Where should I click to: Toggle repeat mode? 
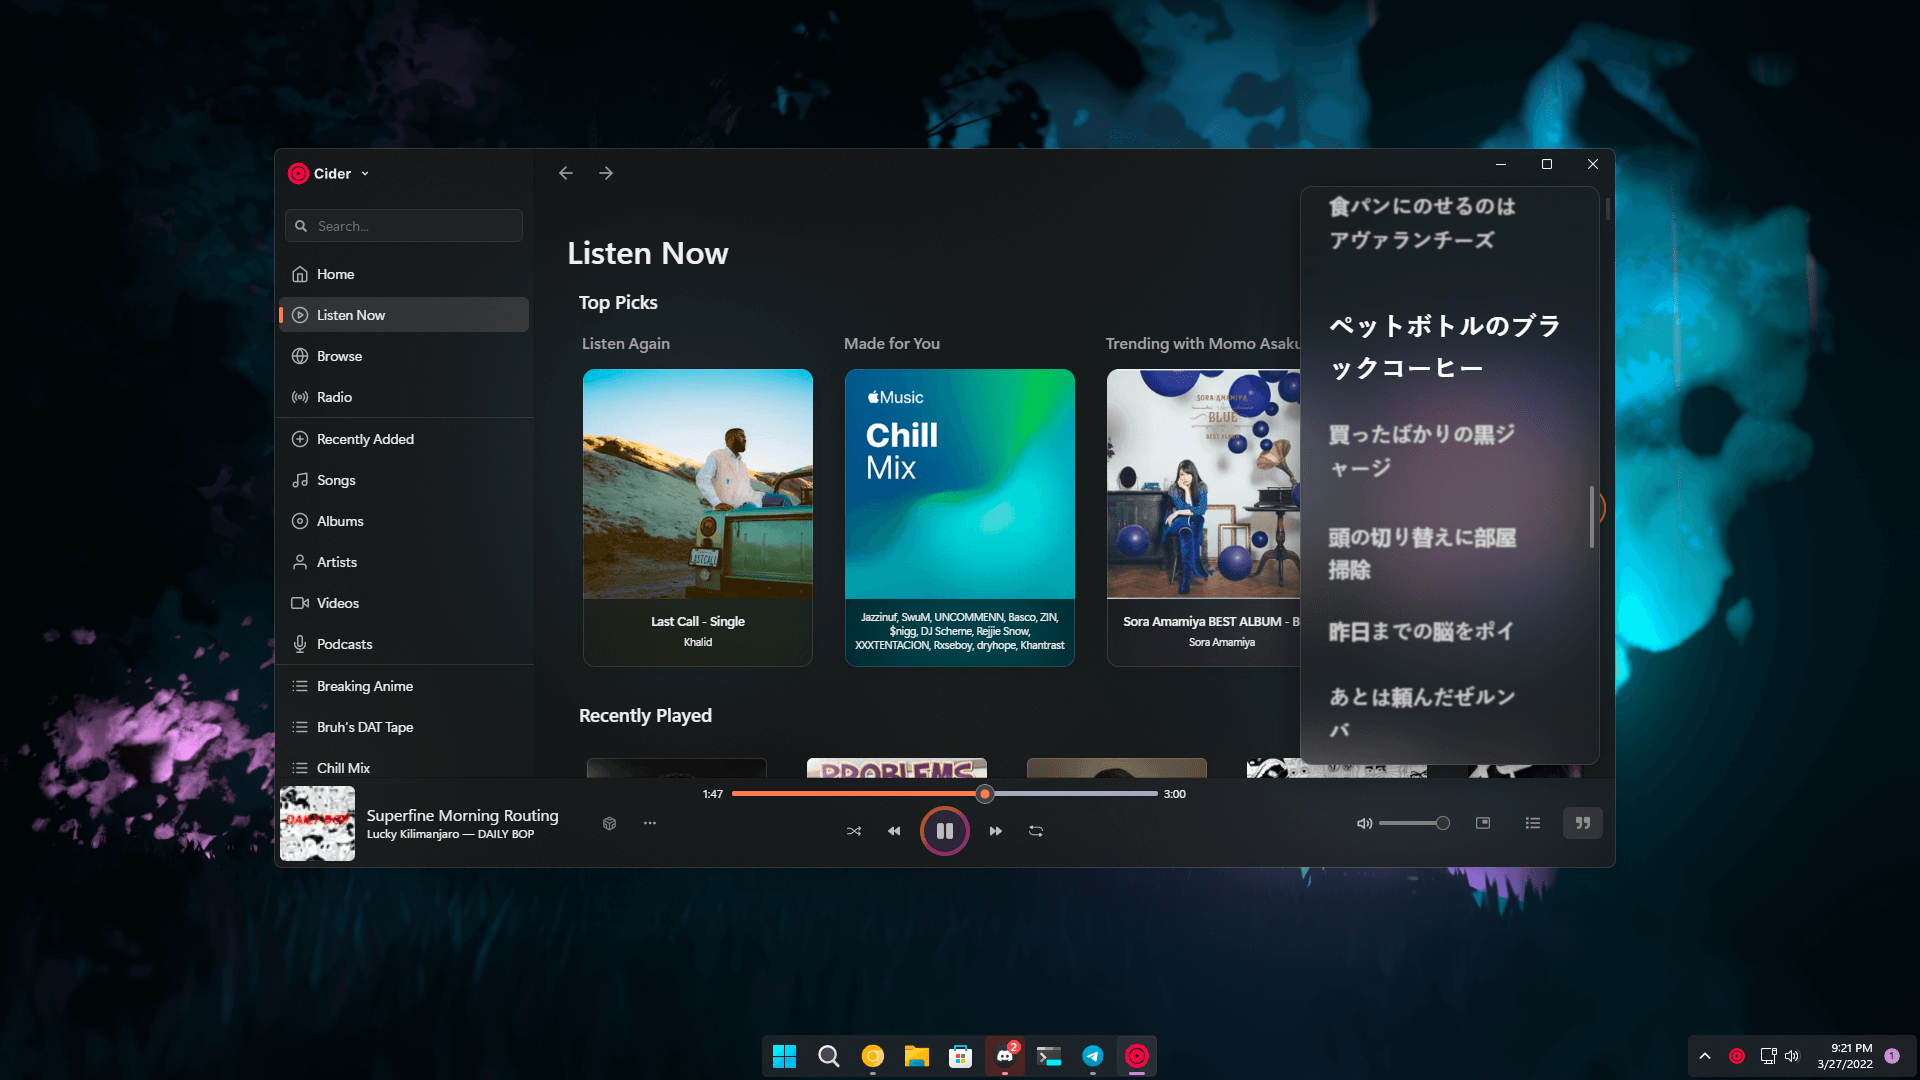(1036, 831)
